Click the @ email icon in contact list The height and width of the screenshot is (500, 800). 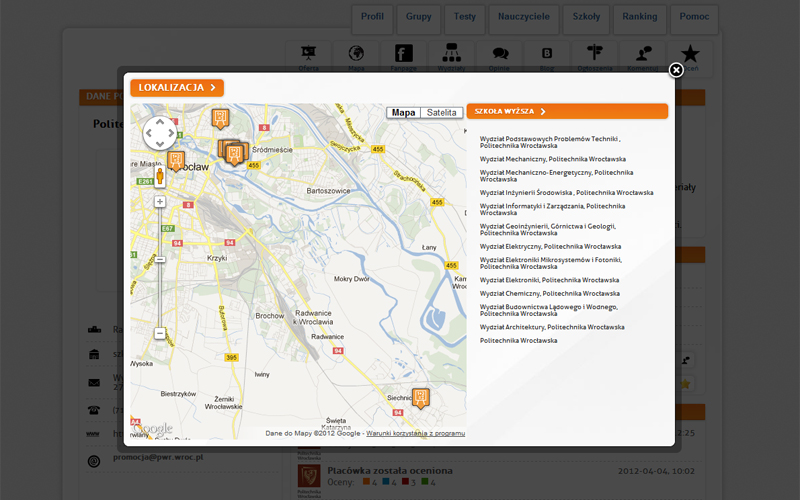[x=94, y=461]
